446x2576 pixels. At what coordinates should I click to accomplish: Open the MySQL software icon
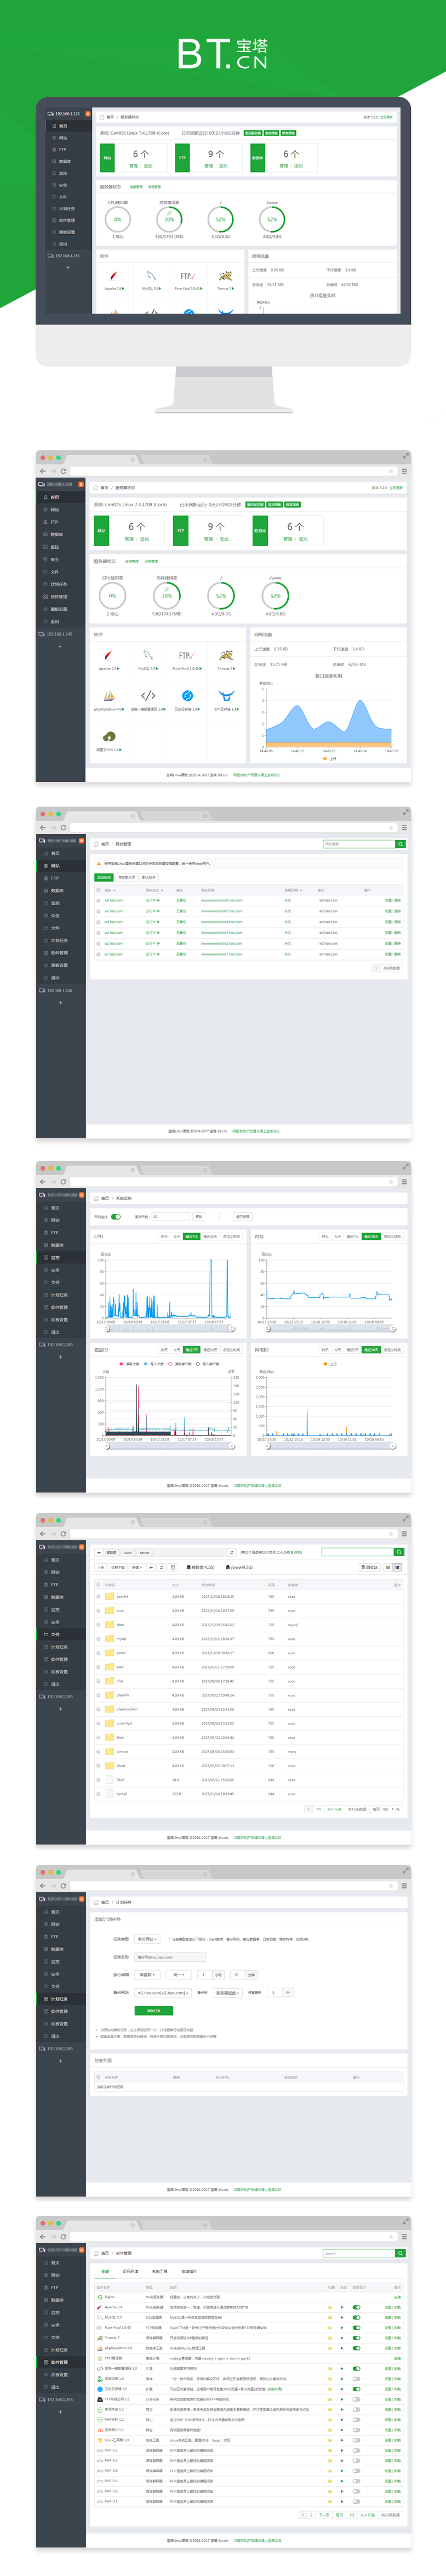pos(148,656)
